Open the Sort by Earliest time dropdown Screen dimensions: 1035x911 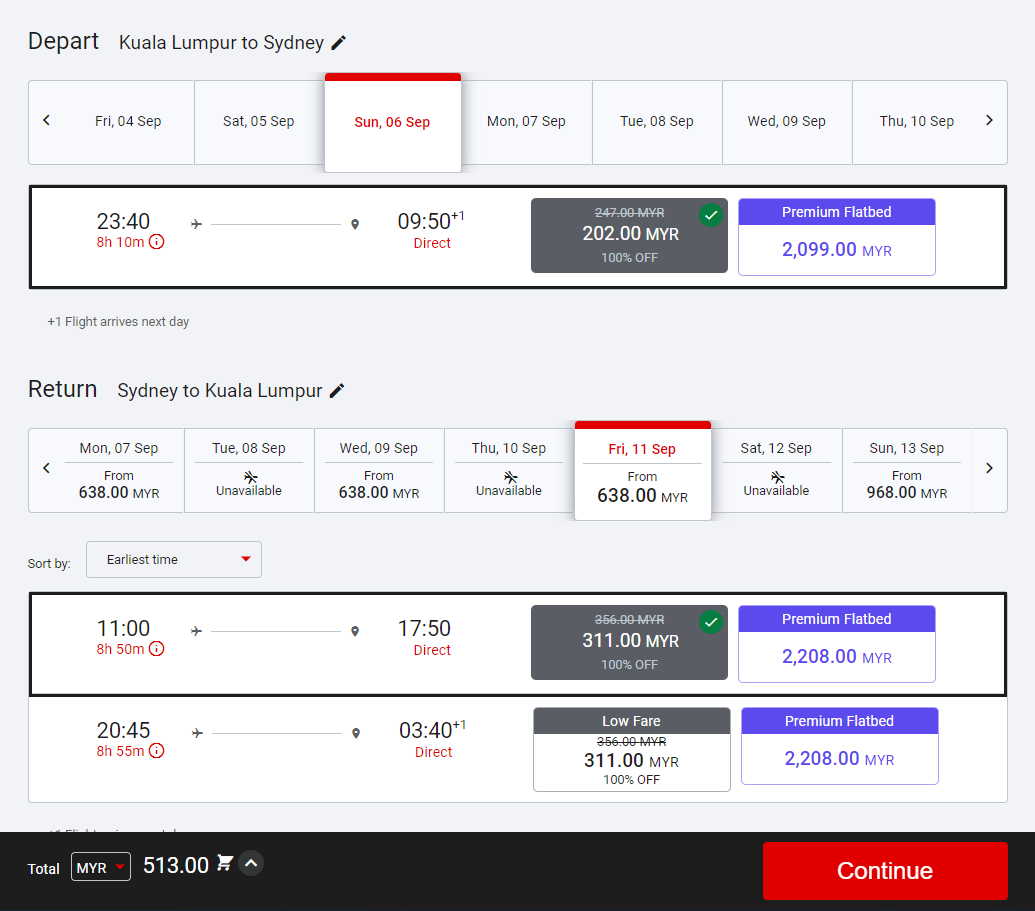[174, 560]
